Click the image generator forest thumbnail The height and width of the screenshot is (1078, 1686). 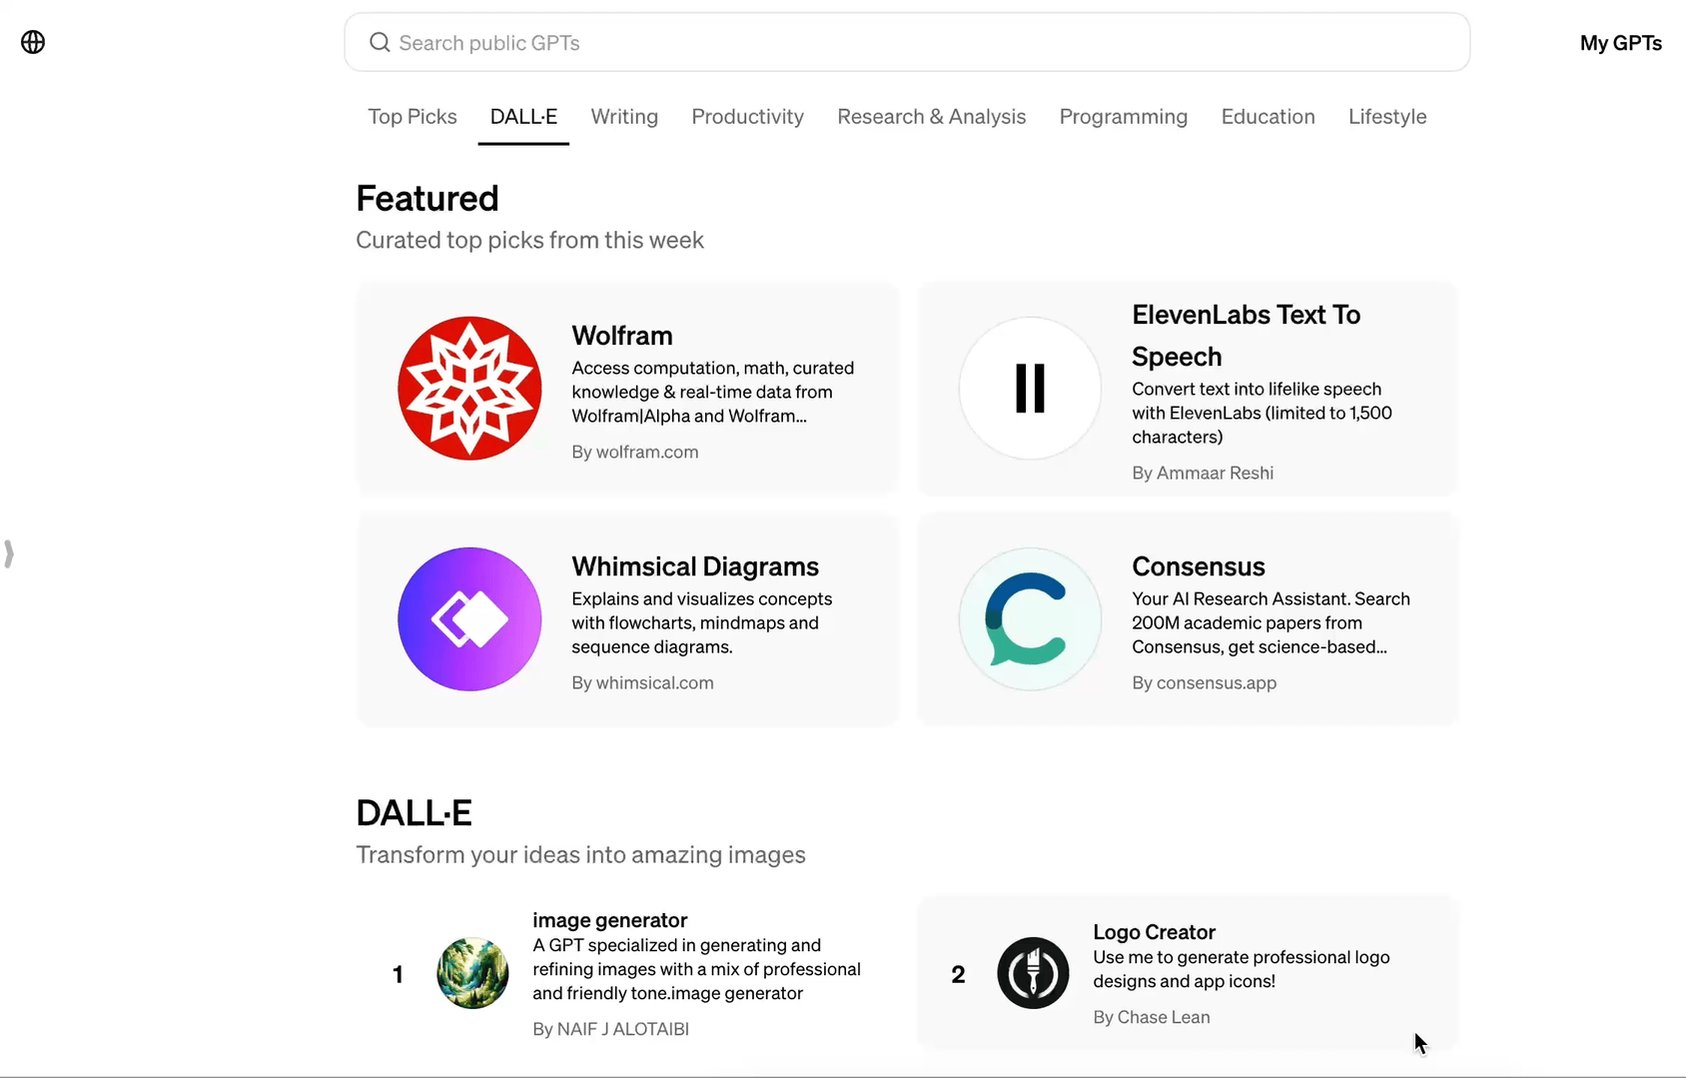tap(473, 973)
